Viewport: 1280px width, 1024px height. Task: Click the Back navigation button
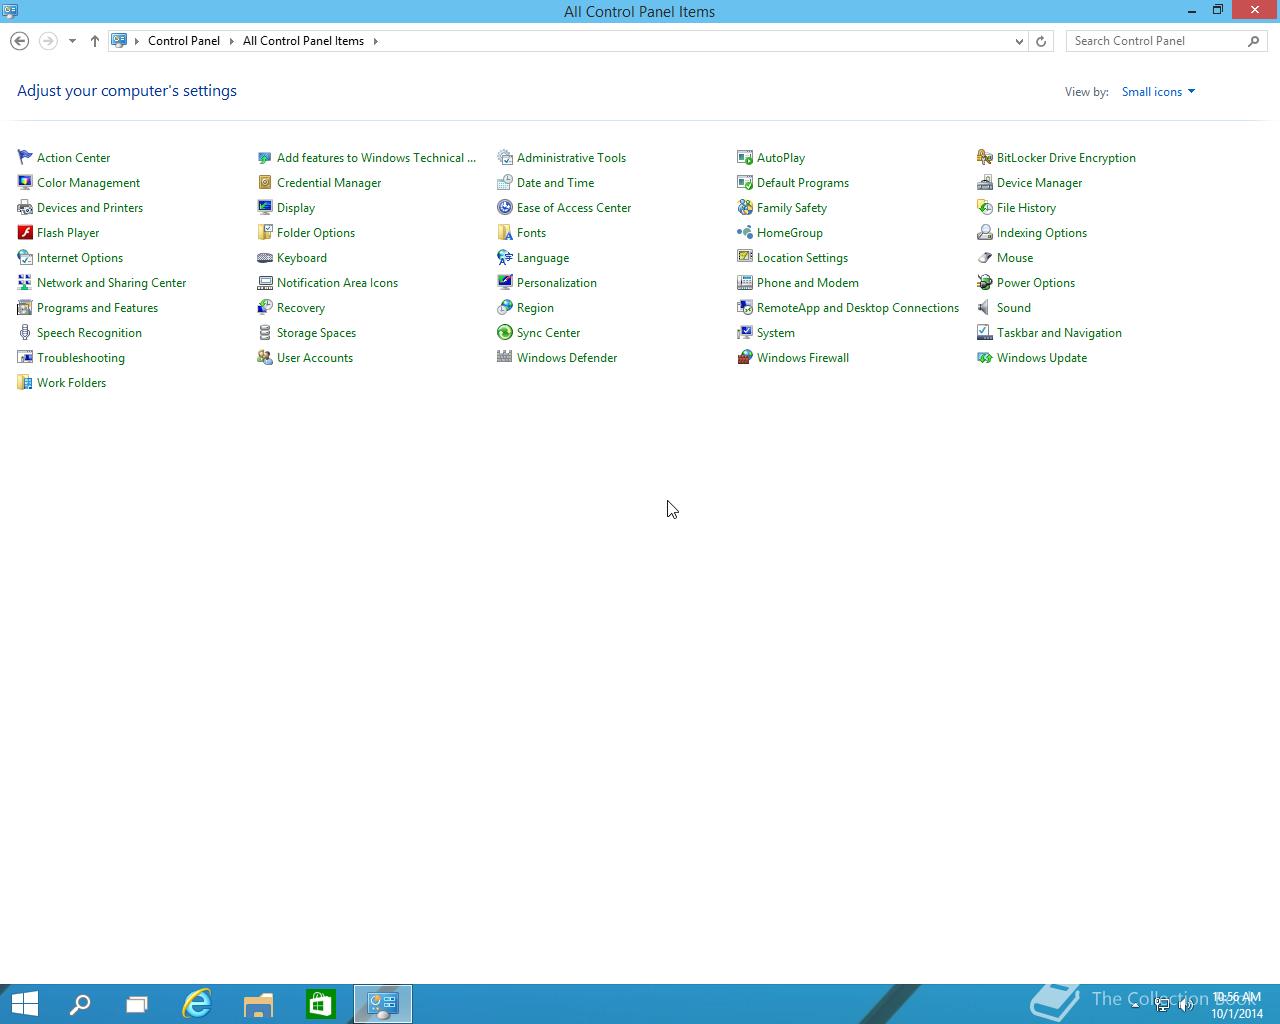point(19,41)
